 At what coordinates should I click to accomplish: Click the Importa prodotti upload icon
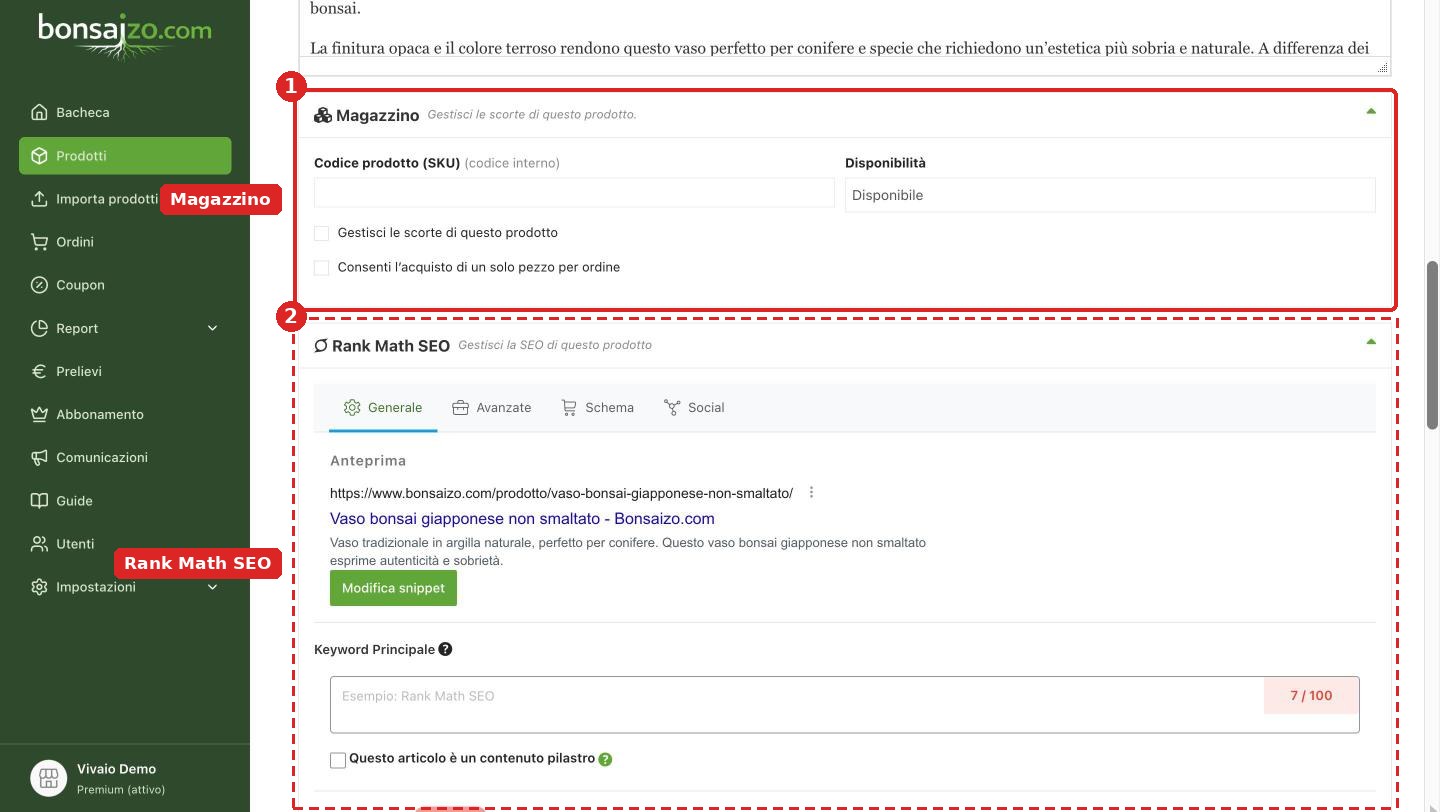[x=39, y=198]
